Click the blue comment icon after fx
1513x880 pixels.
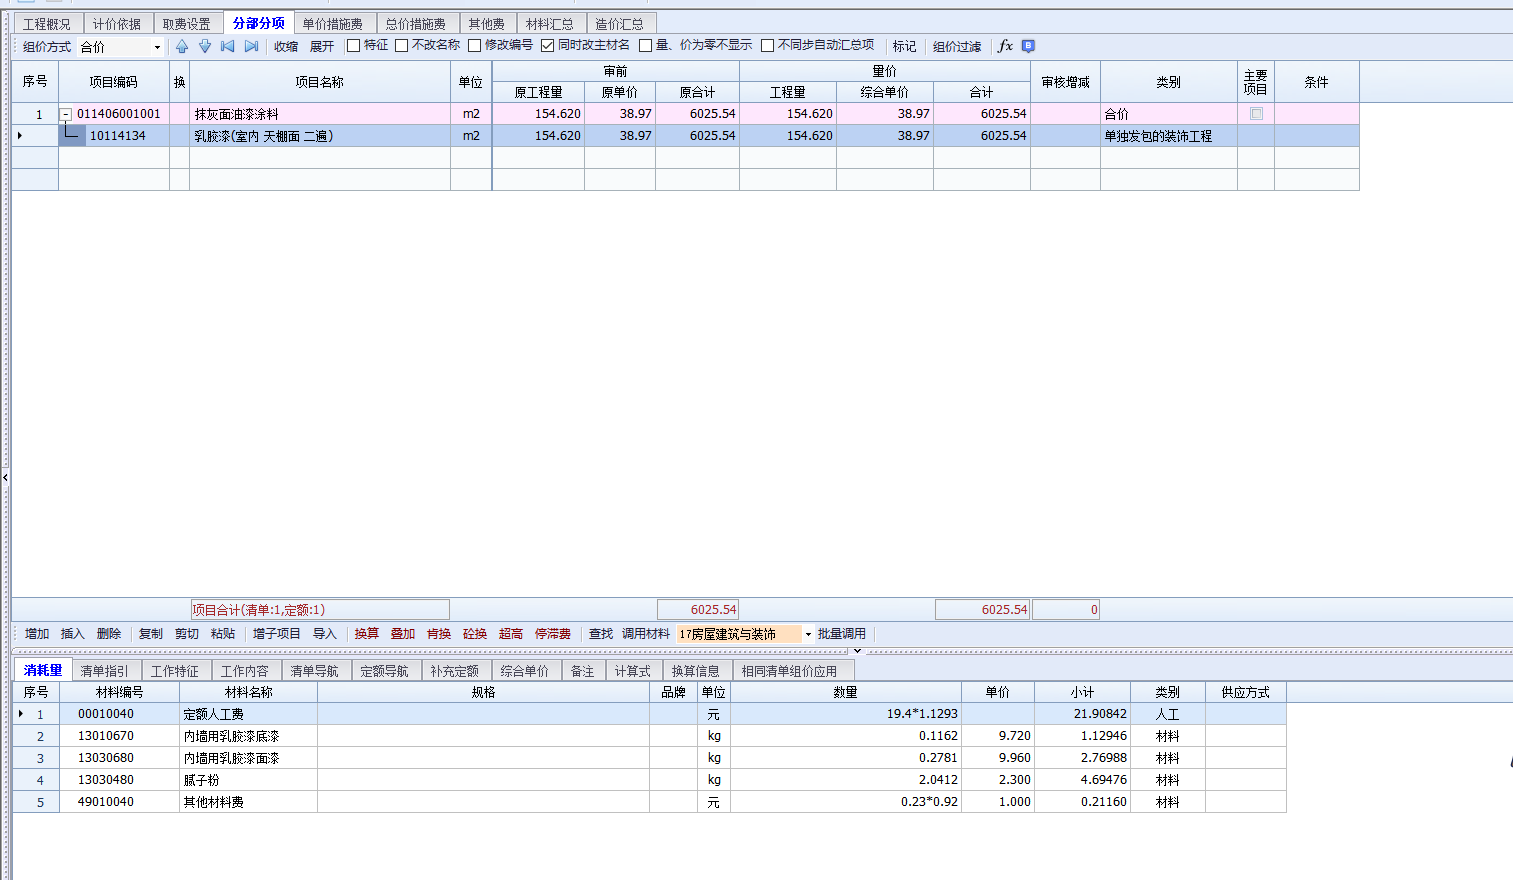tap(1028, 46)
